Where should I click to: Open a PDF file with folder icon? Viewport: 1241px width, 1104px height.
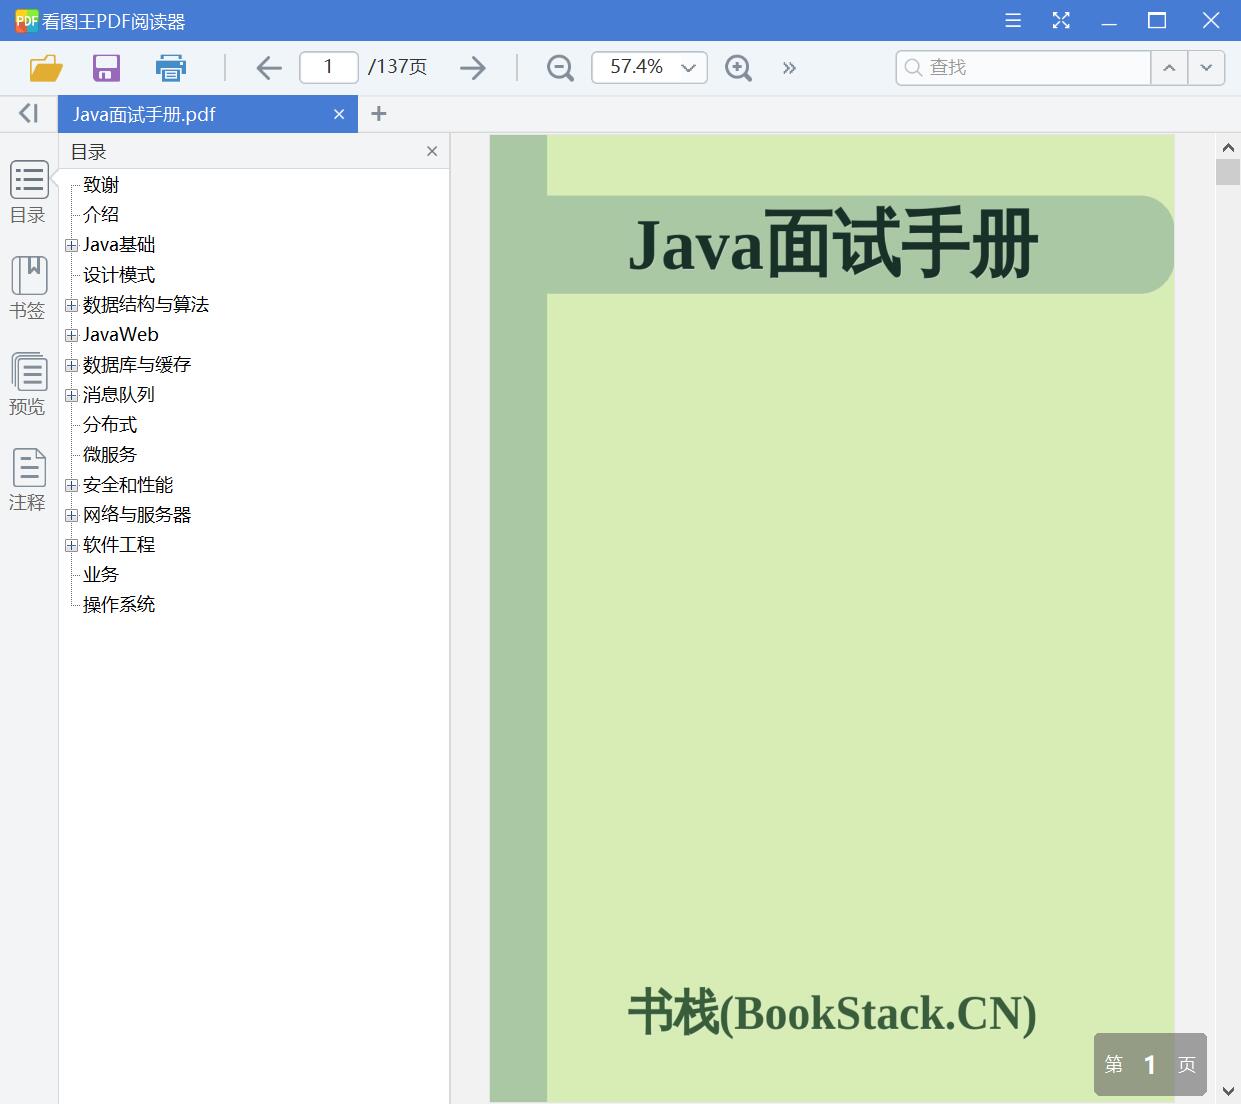click(x=46, y=67)
